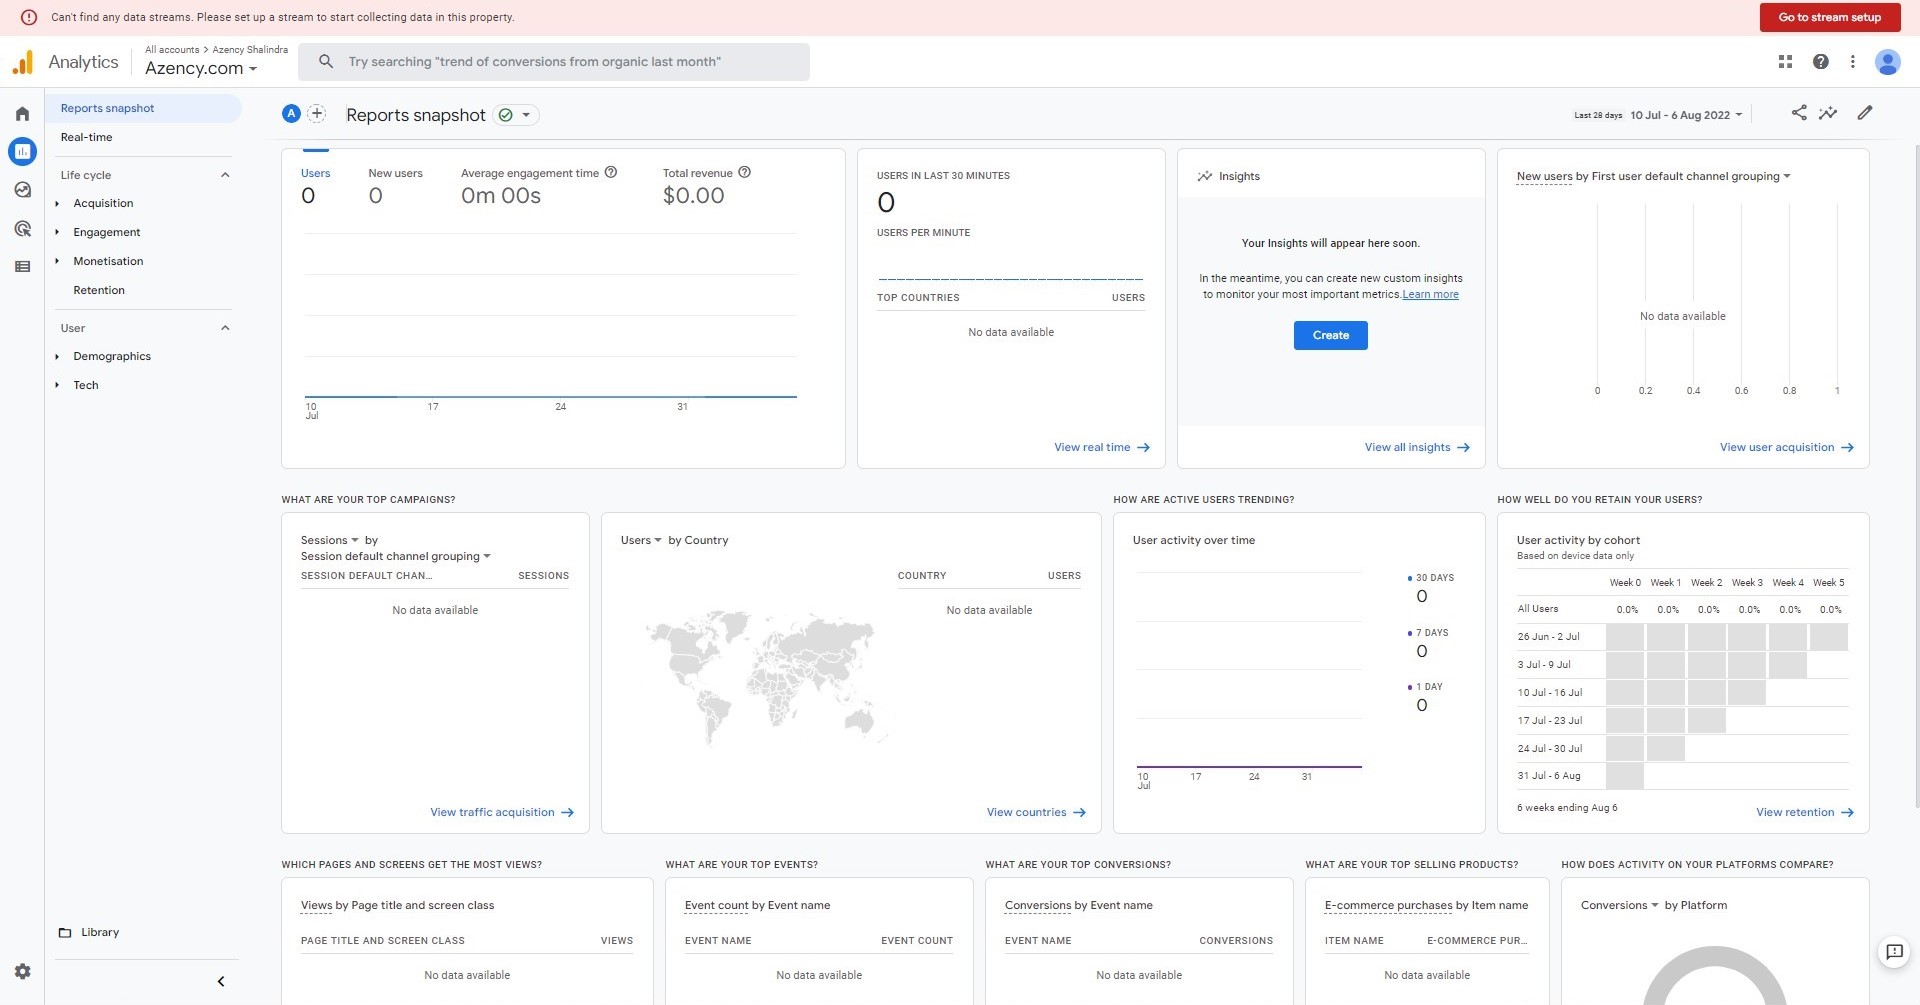Select the Average engagement time tab
This screenshot has height=1005, width=1920.
click(539, 185)
